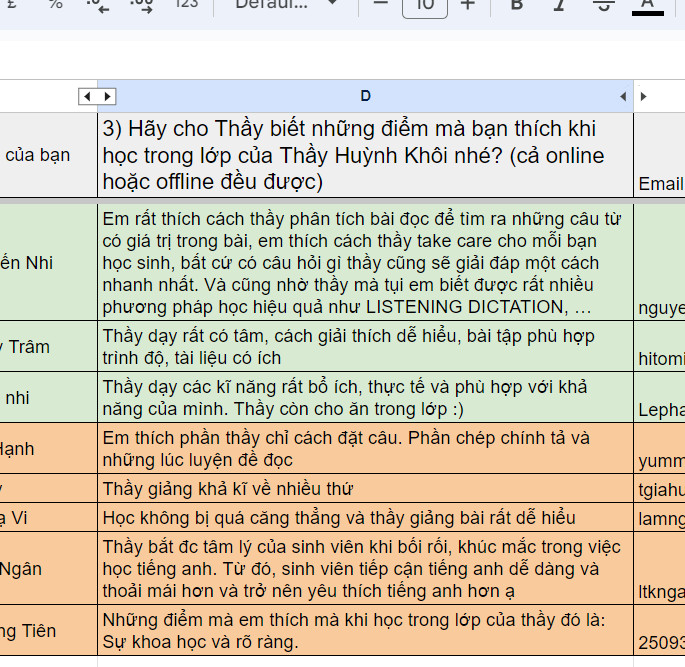
Task: Select the name cell ending in 'Ngân'
Action: (48, 568)
